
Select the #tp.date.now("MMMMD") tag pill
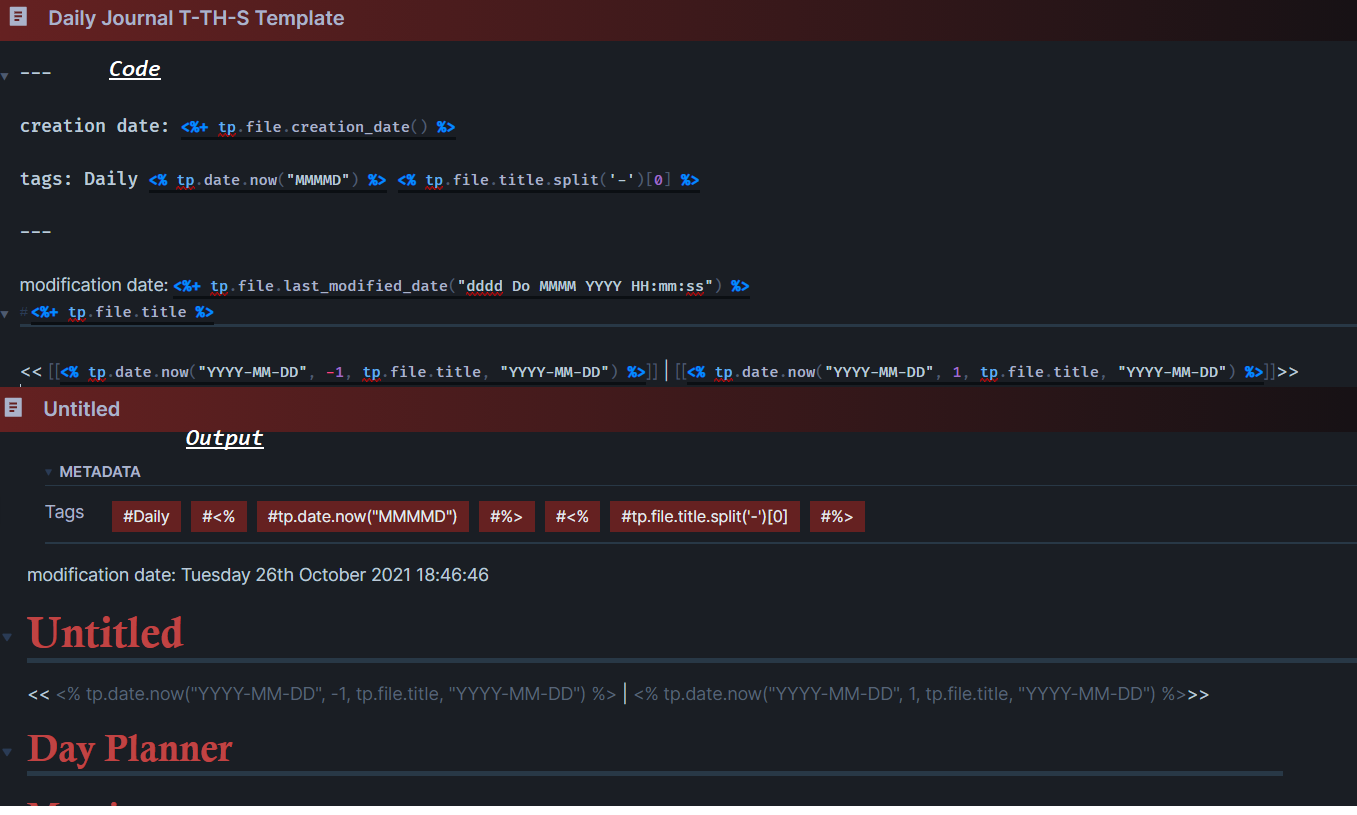point(362,516)
